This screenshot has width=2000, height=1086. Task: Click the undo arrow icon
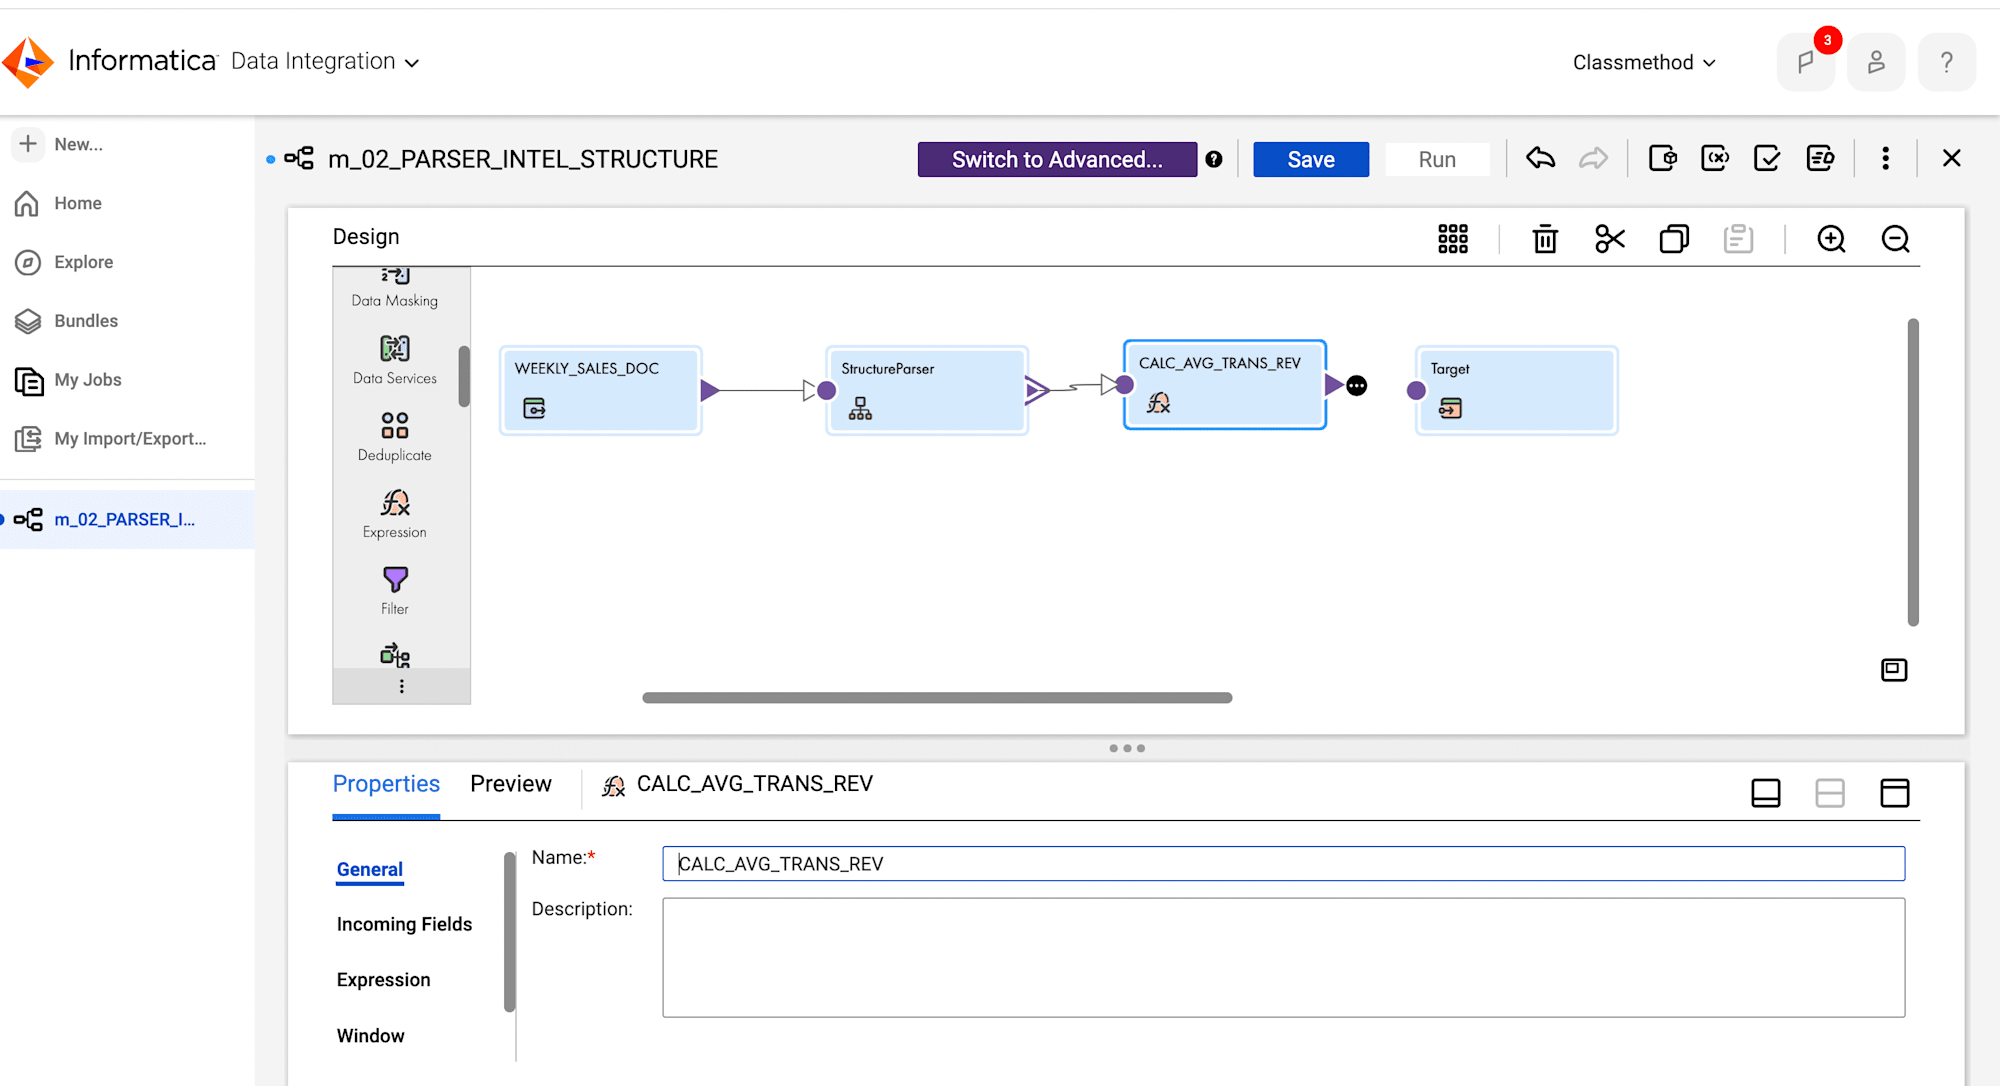tap(1540, 159)
